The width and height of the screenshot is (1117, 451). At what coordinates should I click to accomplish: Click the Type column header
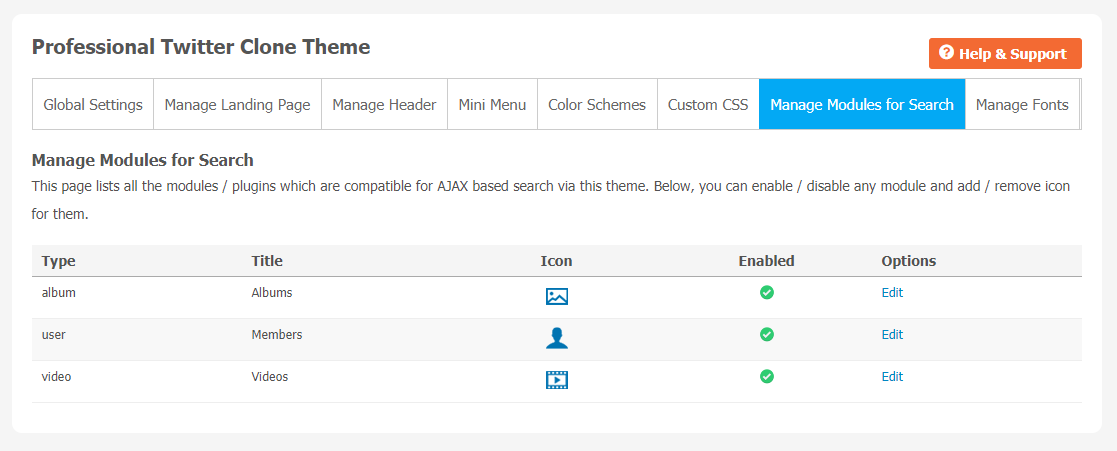coord(58,261)
